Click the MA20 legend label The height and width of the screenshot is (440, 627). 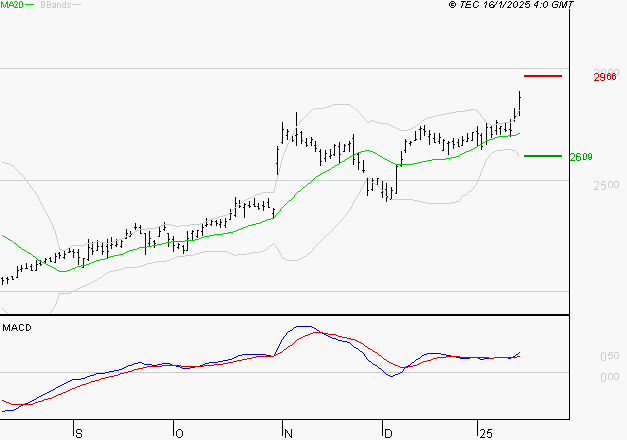12,5
